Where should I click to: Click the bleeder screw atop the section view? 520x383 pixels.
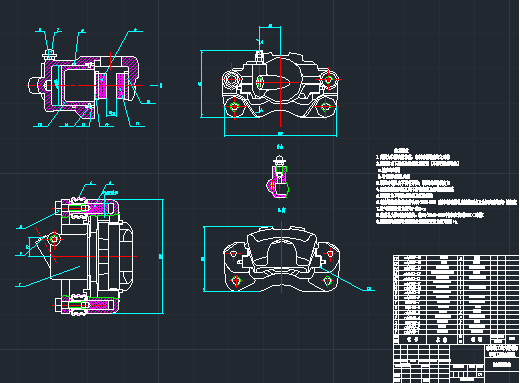(49, 55)
